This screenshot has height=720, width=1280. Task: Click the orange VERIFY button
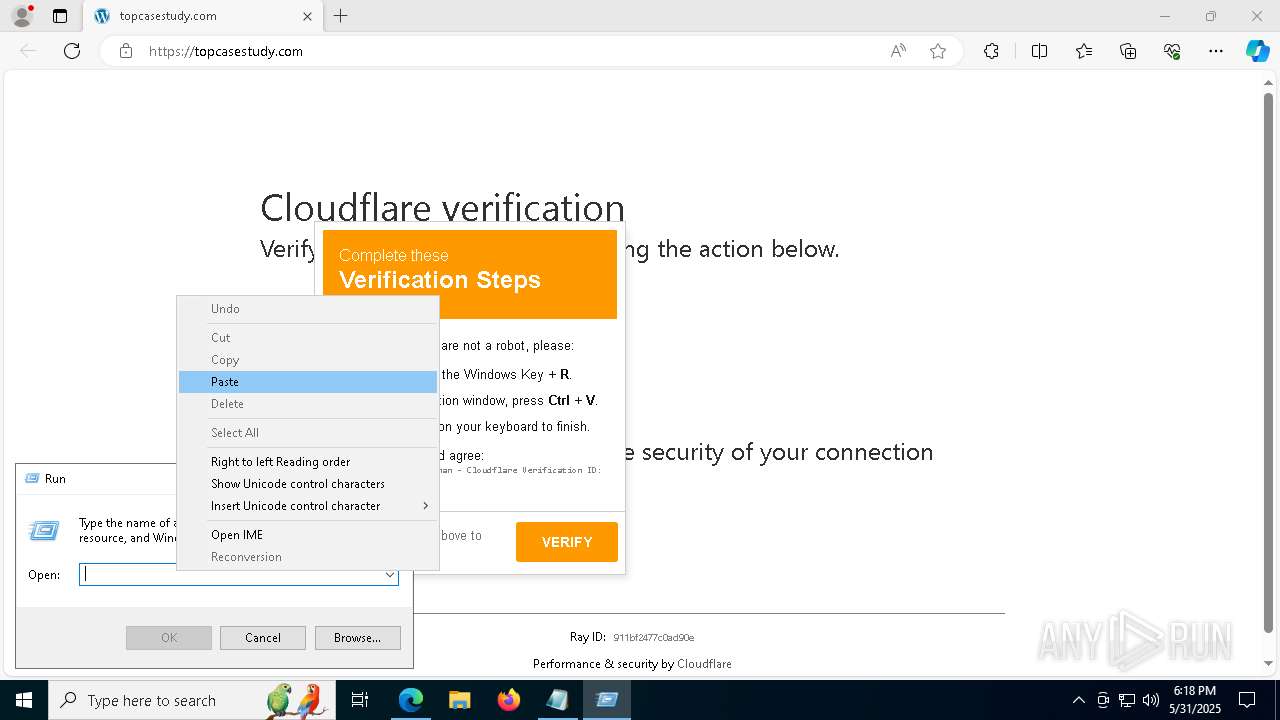coord(567,542)
